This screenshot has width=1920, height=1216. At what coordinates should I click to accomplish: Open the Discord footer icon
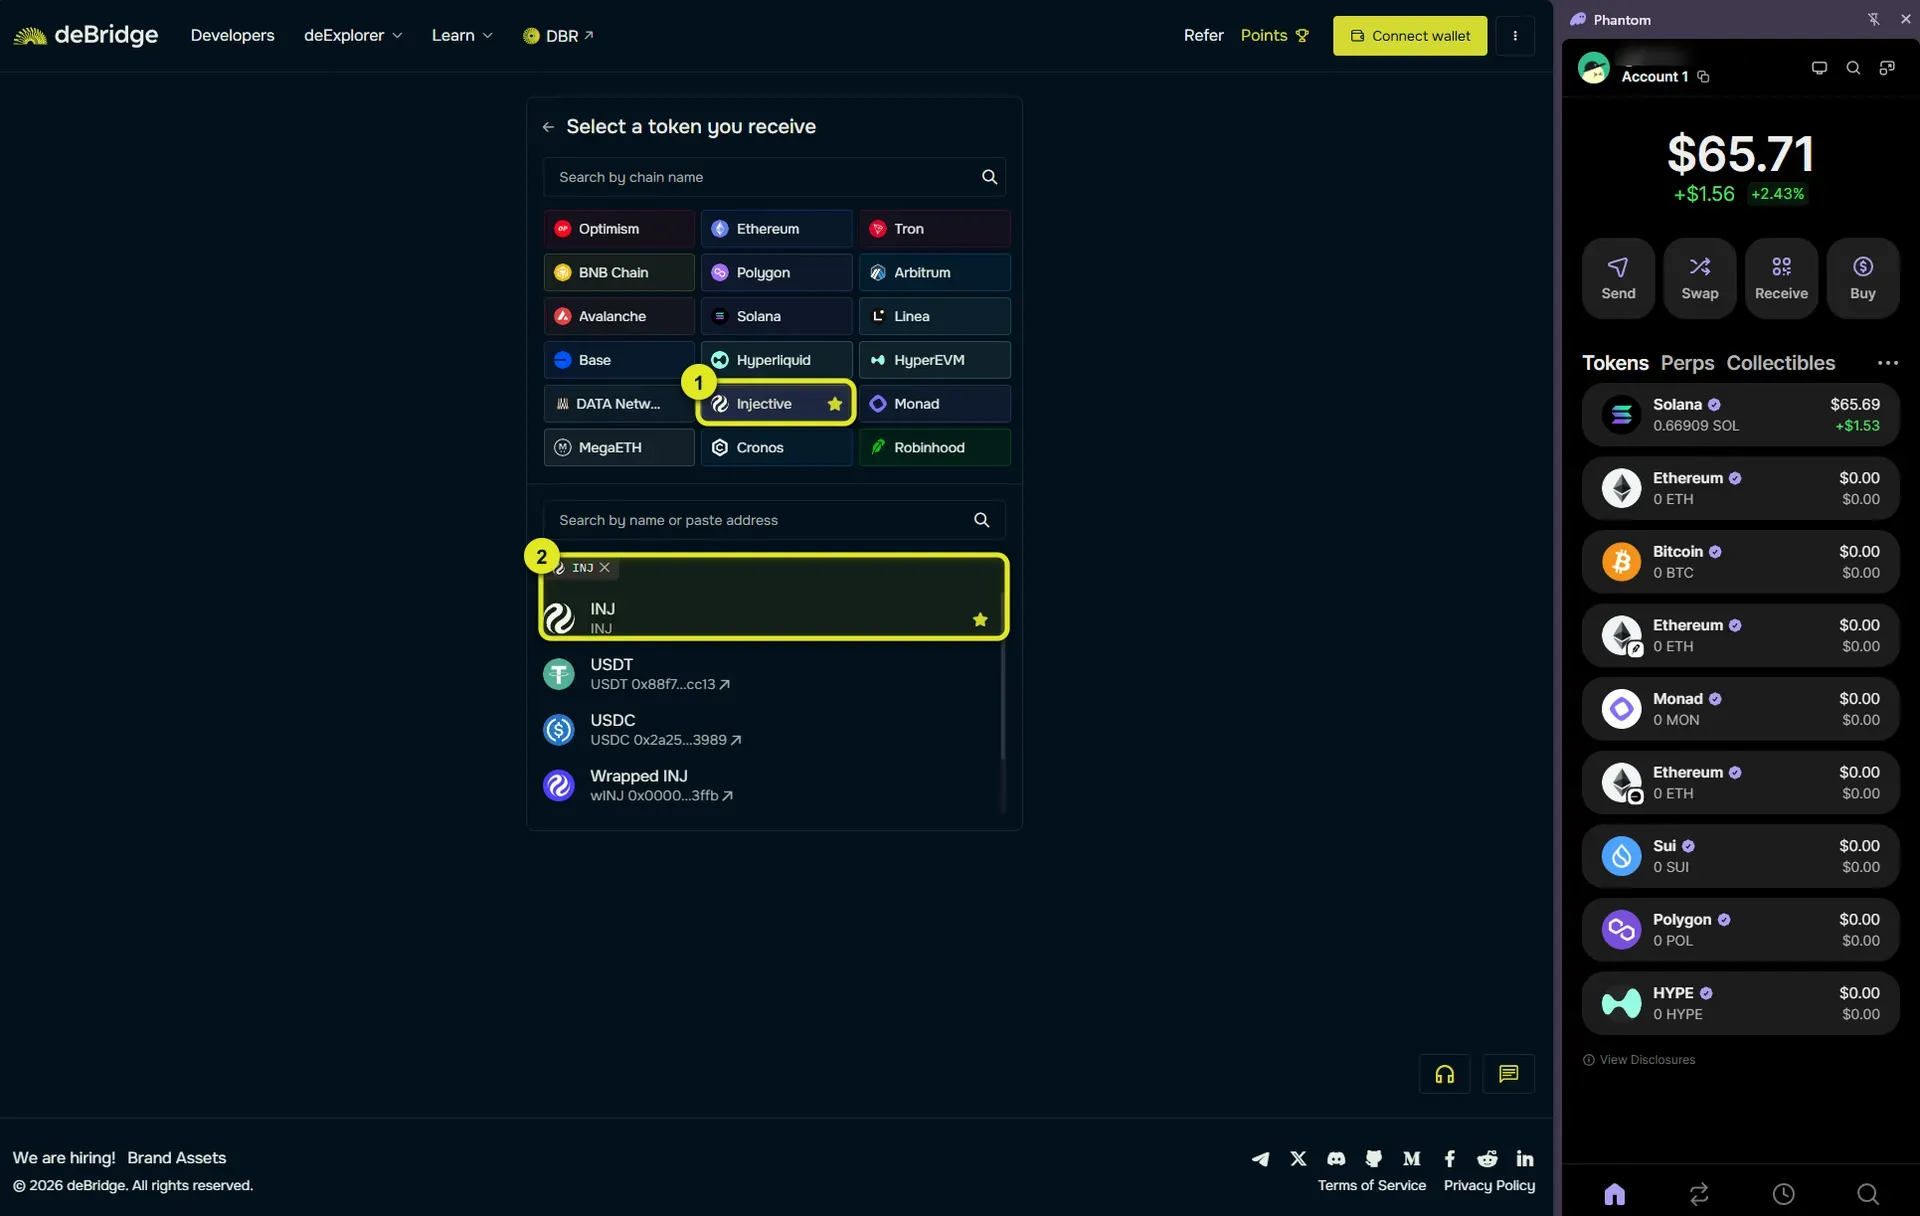pyautogui.click(x=1336, y=1158)
